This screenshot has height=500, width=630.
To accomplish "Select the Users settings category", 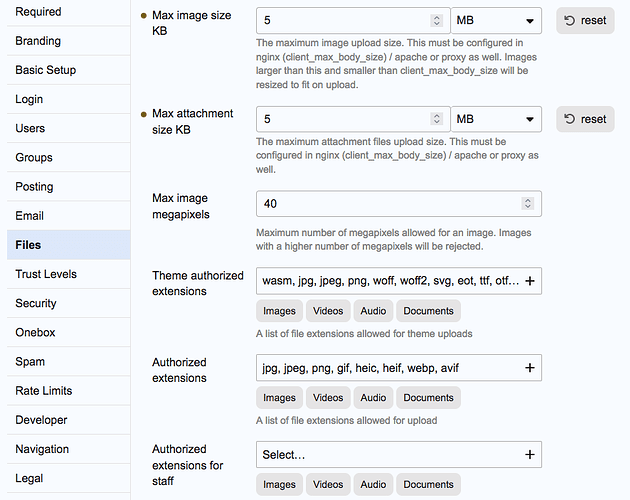I will tap(68, 129).
